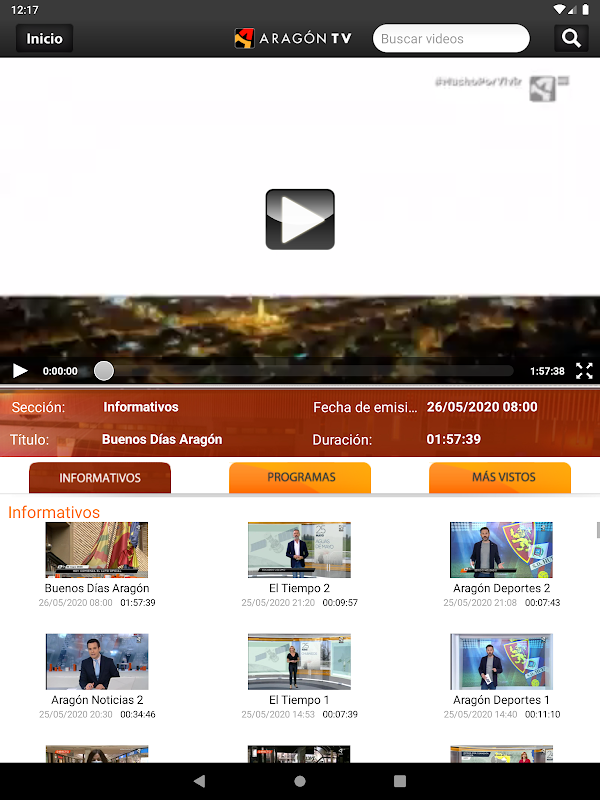Click the '00:34:46' duration of Aragón Noticias 2
600x800 pixels.
138,714
